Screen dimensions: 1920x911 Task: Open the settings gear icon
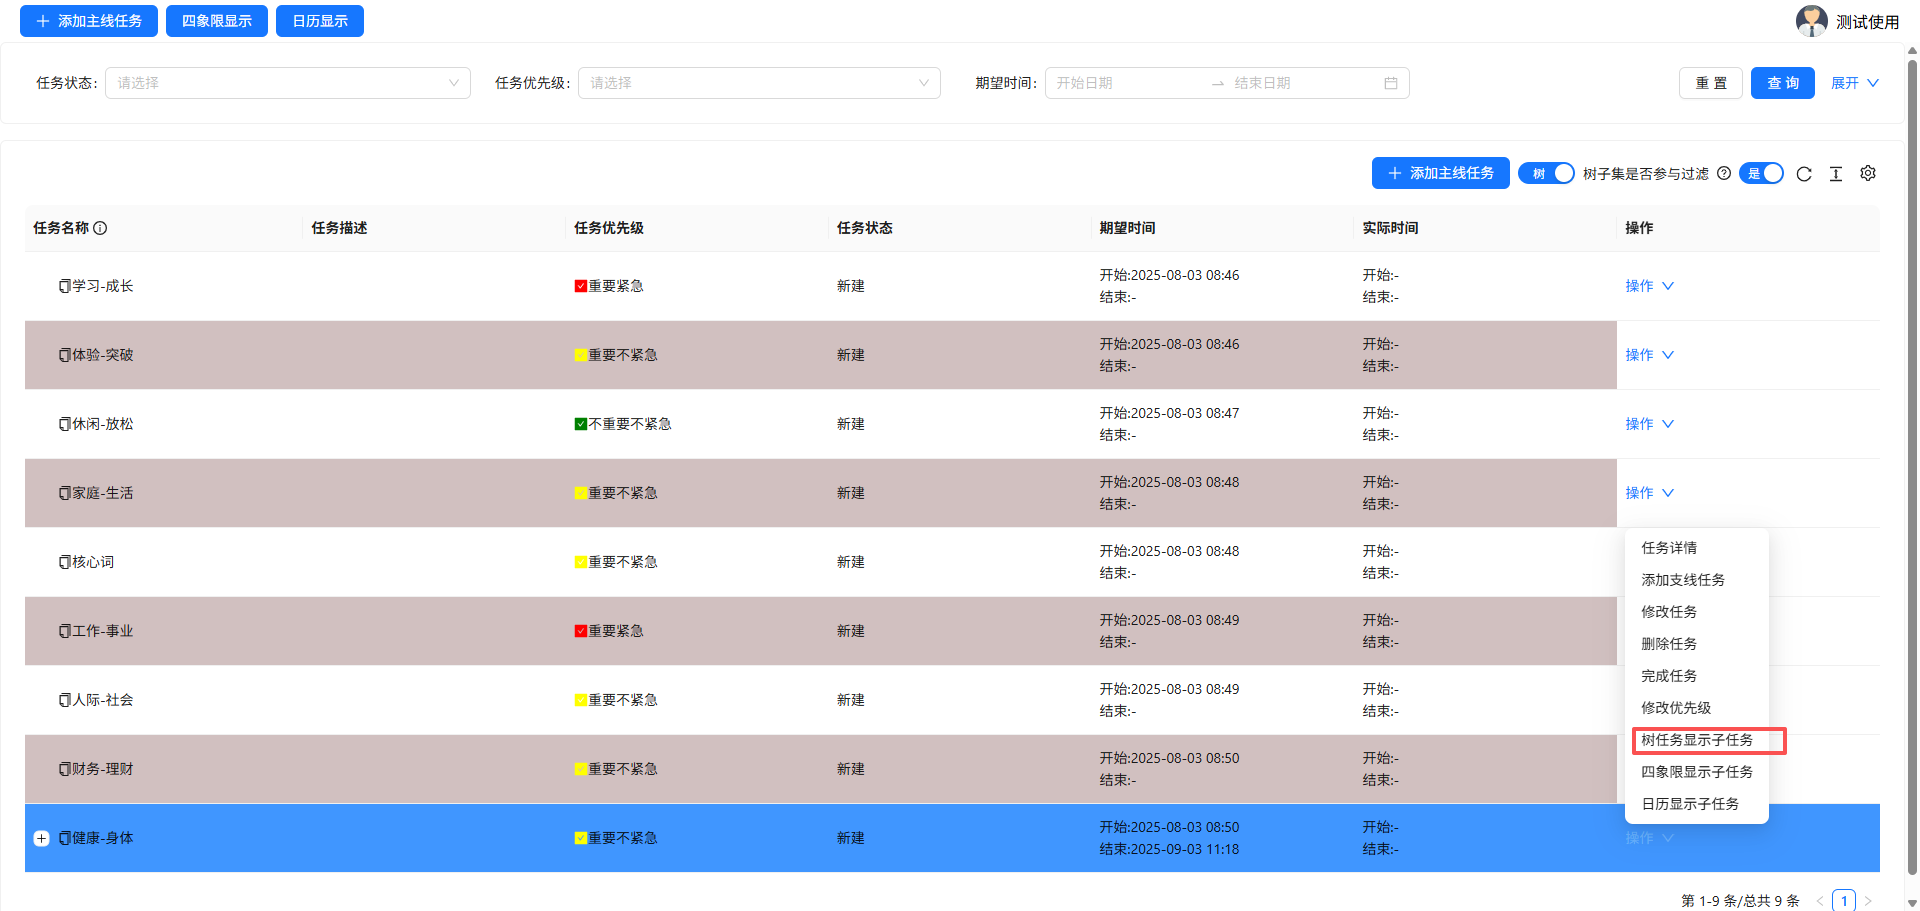pos(1868,173)
